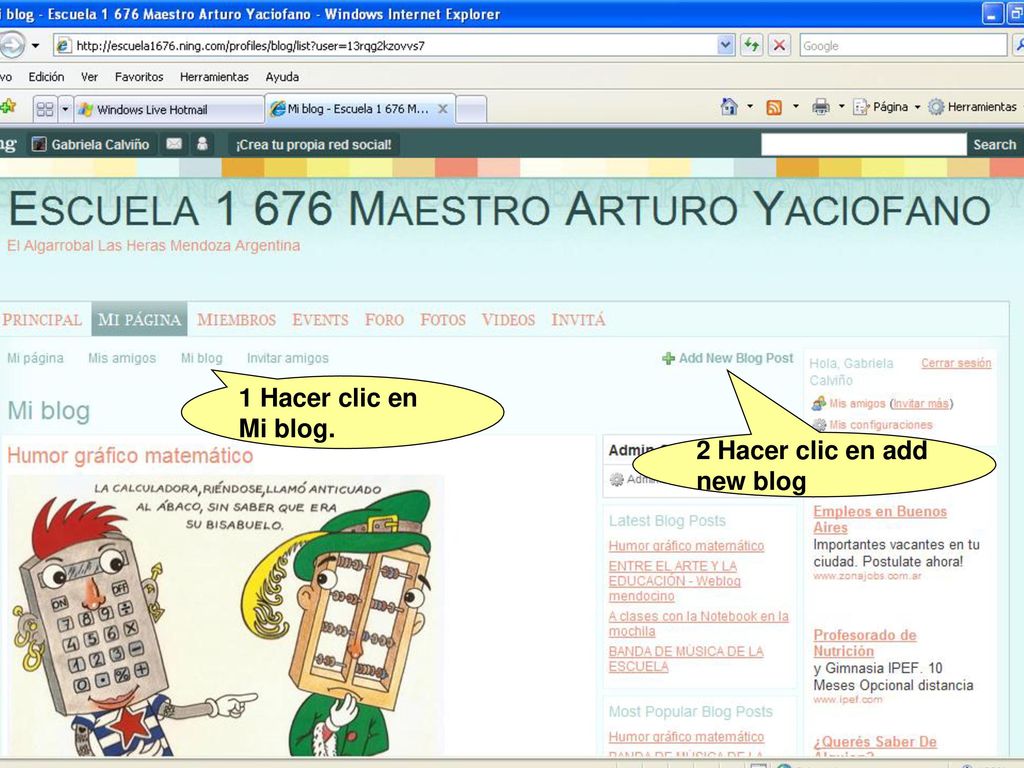Click the Gabriela Calviño profile button
Image resolution: width=1024 pixels, height=768 pixels.
click(91, 144)
